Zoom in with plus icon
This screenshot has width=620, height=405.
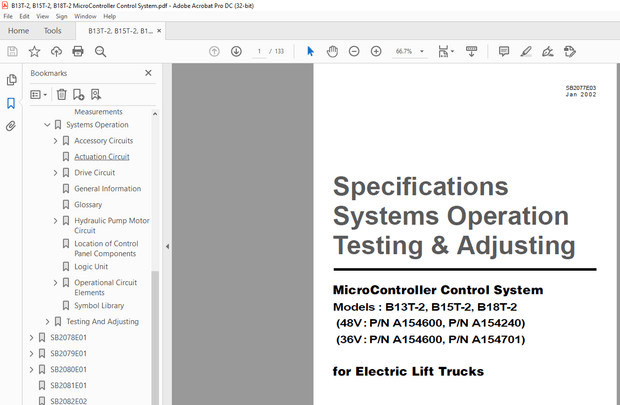coord(376,51)
